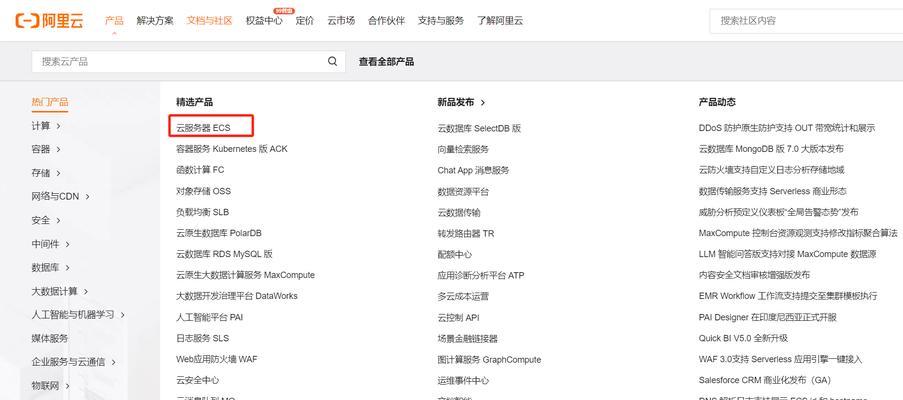Expand the 物联网 category
Image resolution: width=903 pixels, height=400 pixels.
(51, 386)
